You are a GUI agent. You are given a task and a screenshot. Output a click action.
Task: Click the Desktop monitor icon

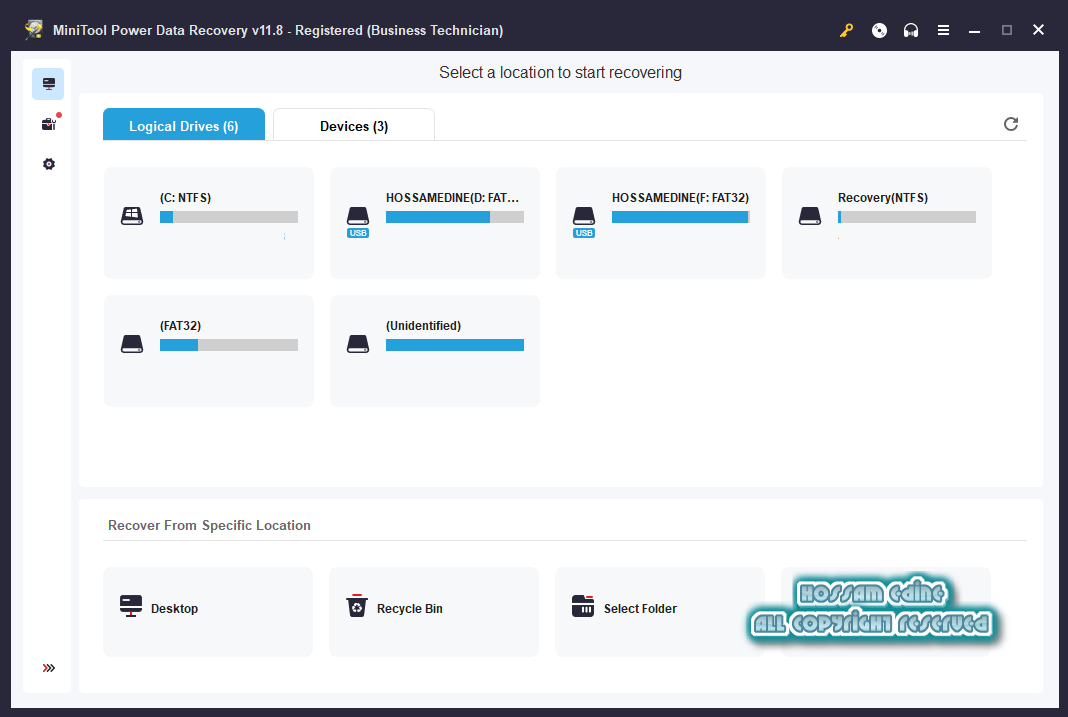tap(131, 606)
